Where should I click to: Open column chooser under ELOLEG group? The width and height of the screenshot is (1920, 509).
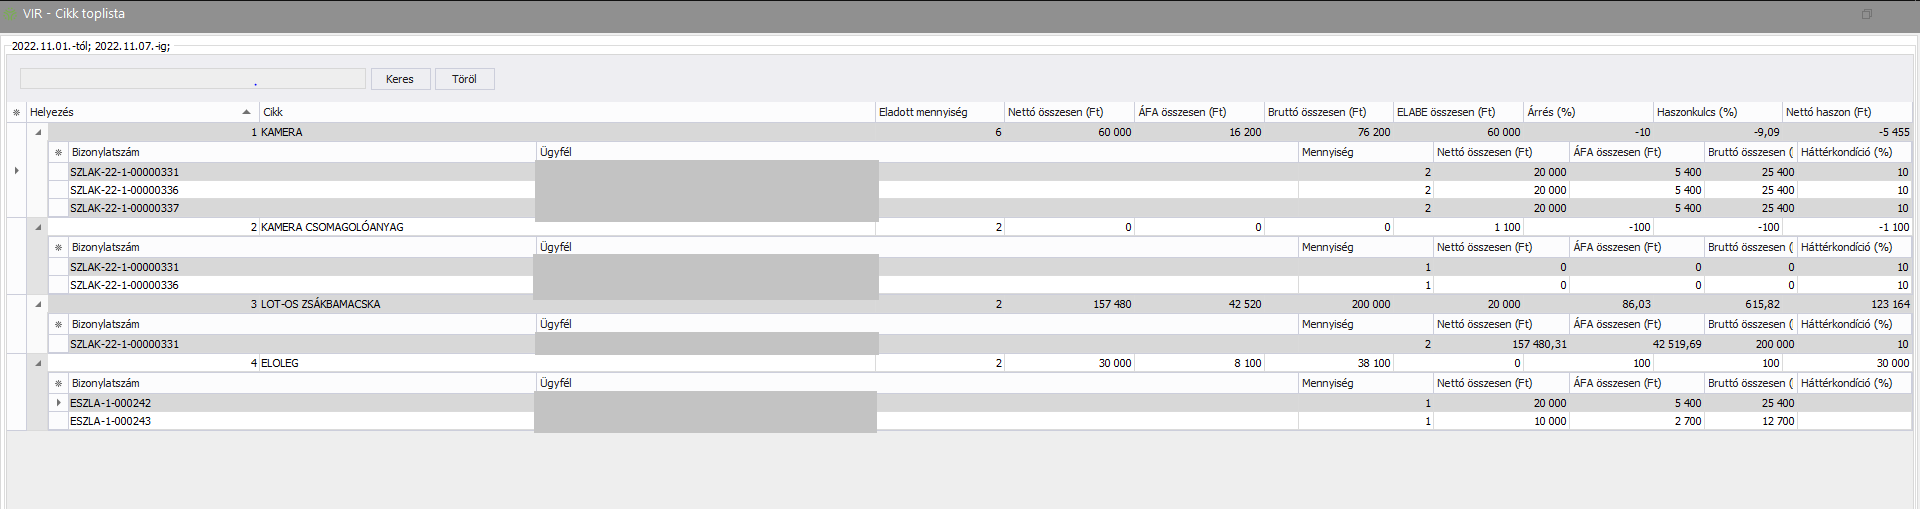click(59, 384)
